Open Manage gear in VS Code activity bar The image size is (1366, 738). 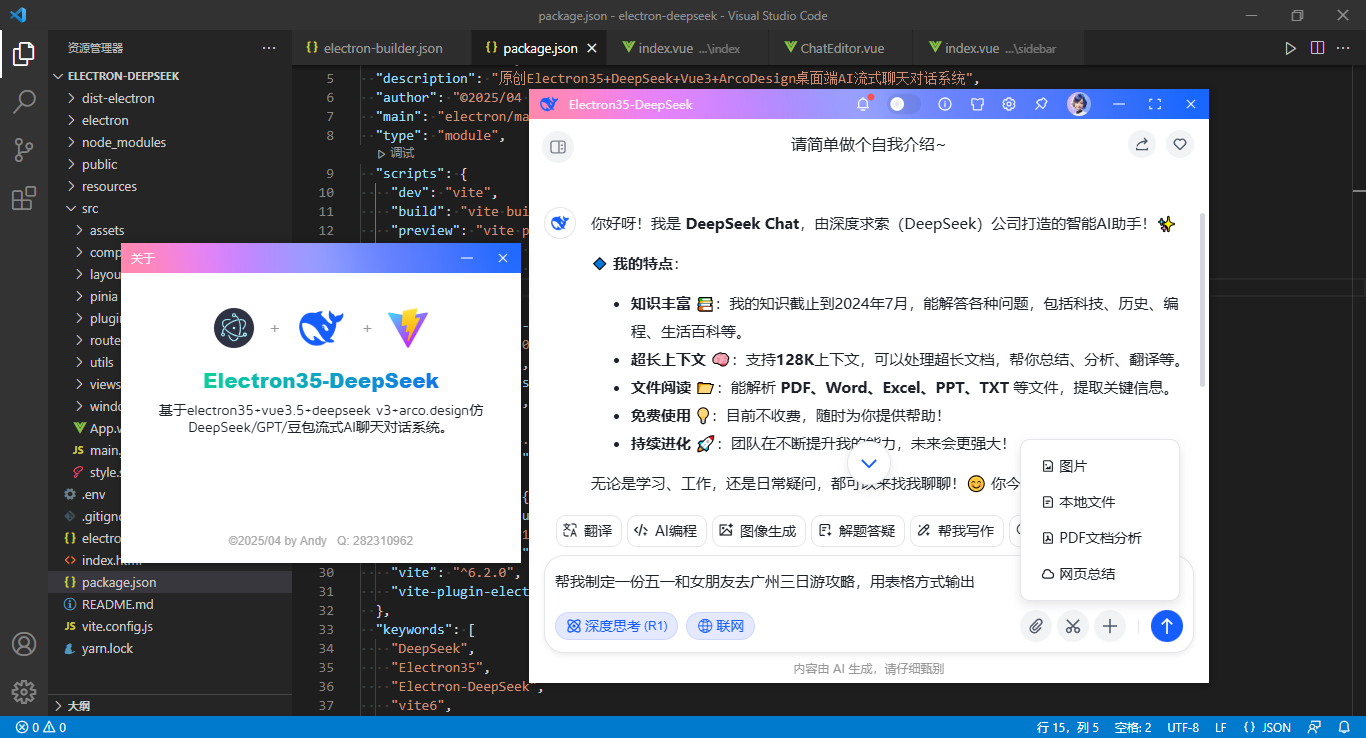(24, 691)
